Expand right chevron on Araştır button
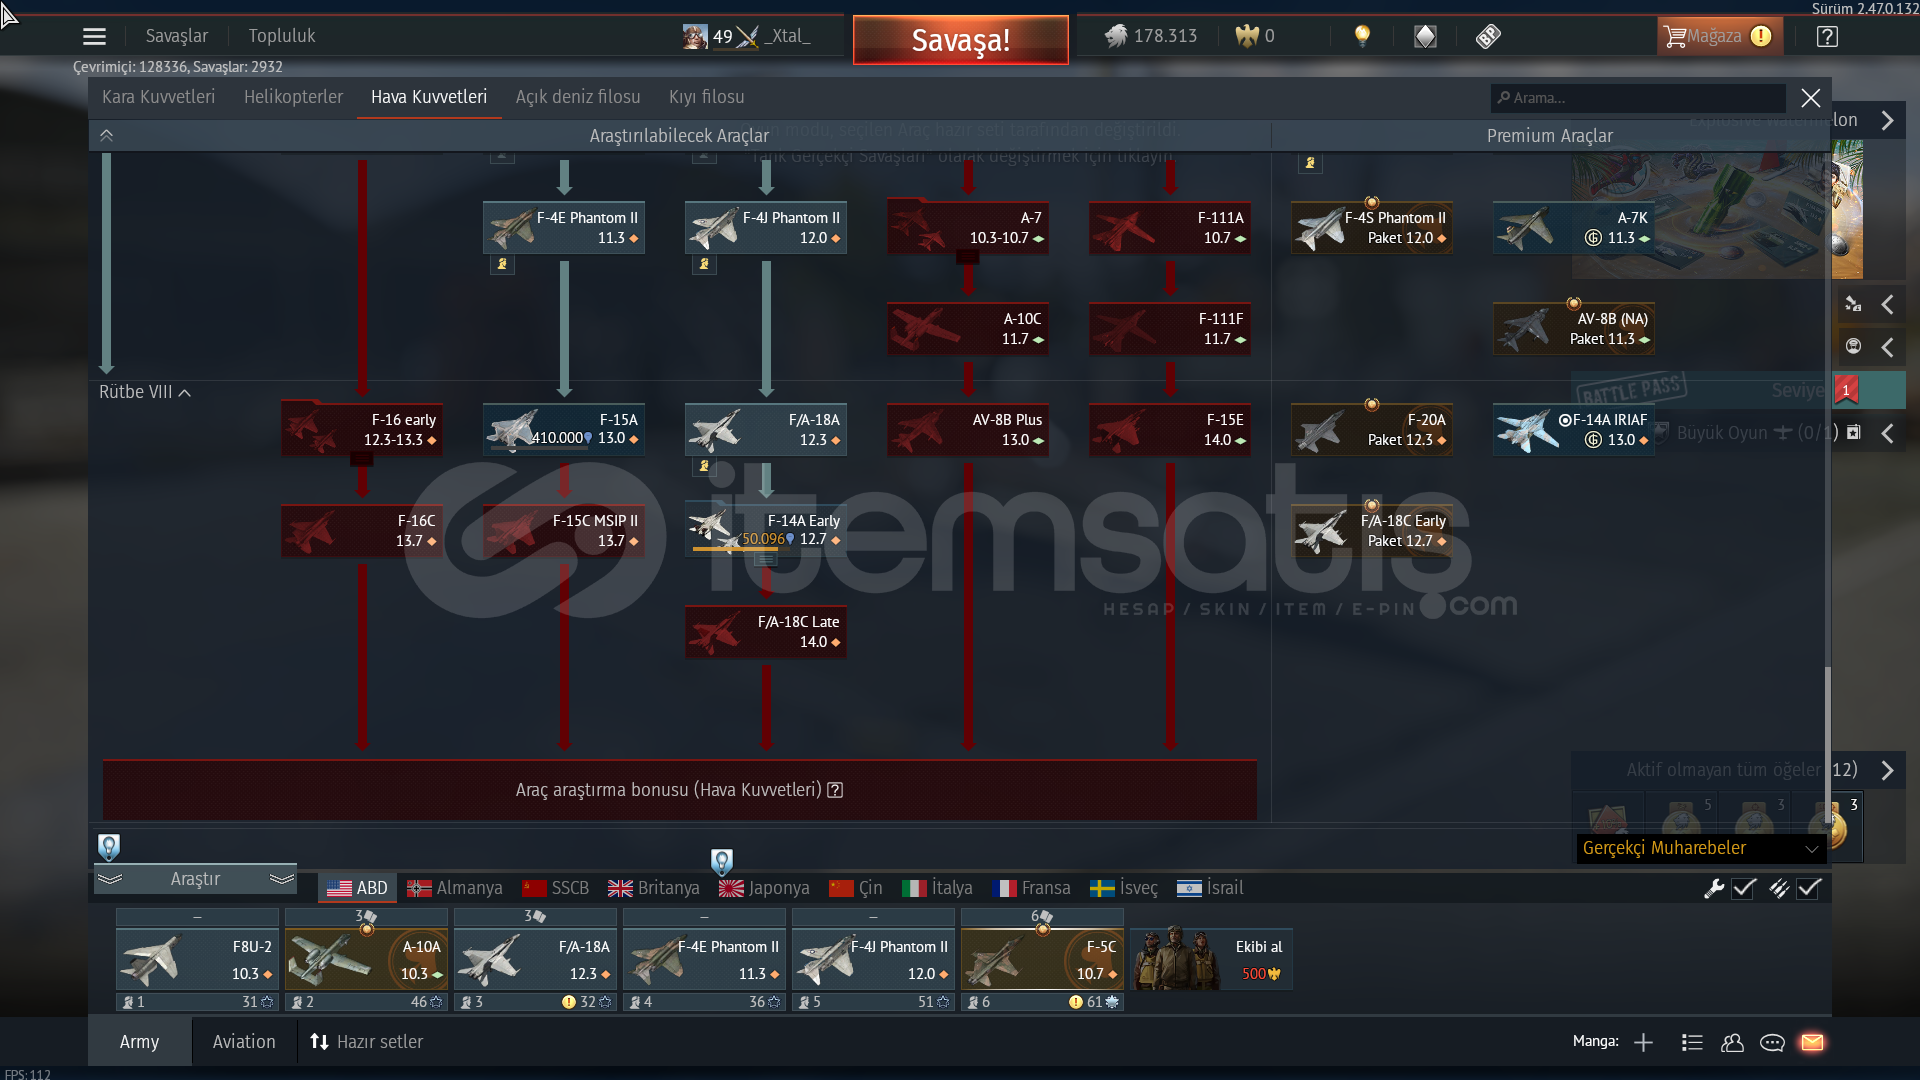 pos(282,879)
